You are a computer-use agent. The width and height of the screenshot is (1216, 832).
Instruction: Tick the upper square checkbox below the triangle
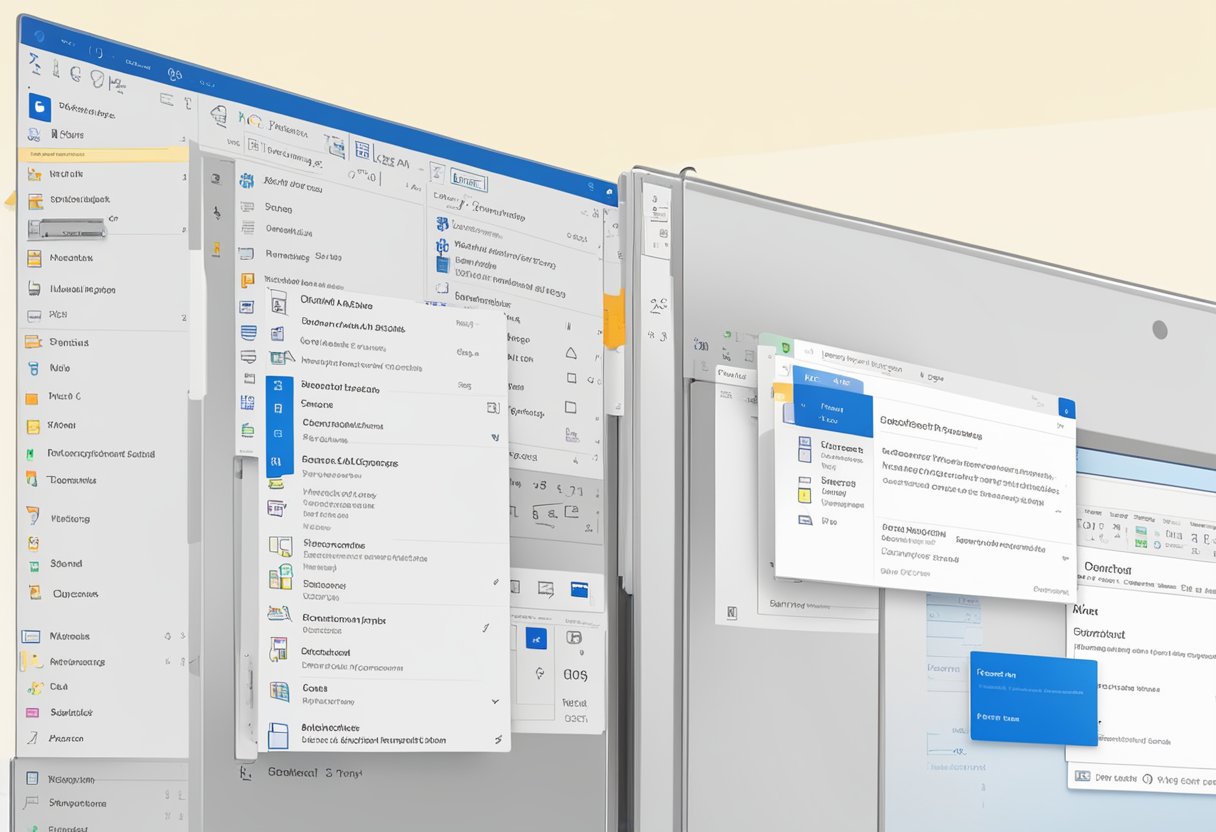(x=570, y=379)
